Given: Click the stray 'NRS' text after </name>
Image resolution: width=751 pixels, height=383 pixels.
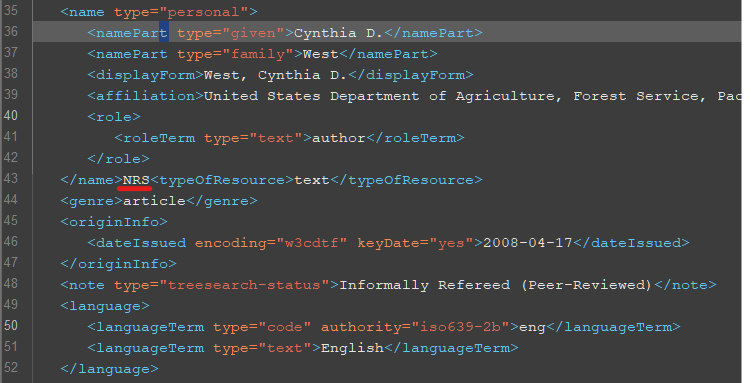Looking at the screenshot, I should point(137,180).
